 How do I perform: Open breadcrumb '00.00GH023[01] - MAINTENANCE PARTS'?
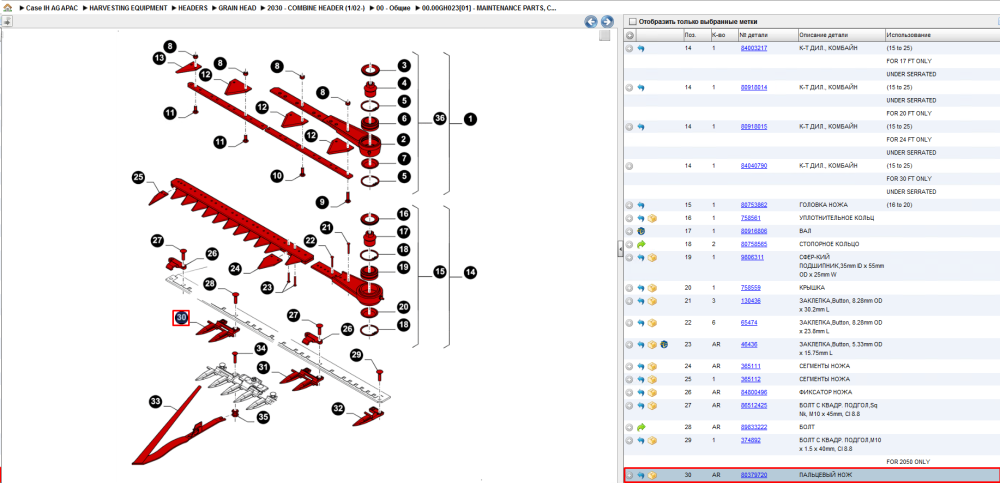point(487,10)
